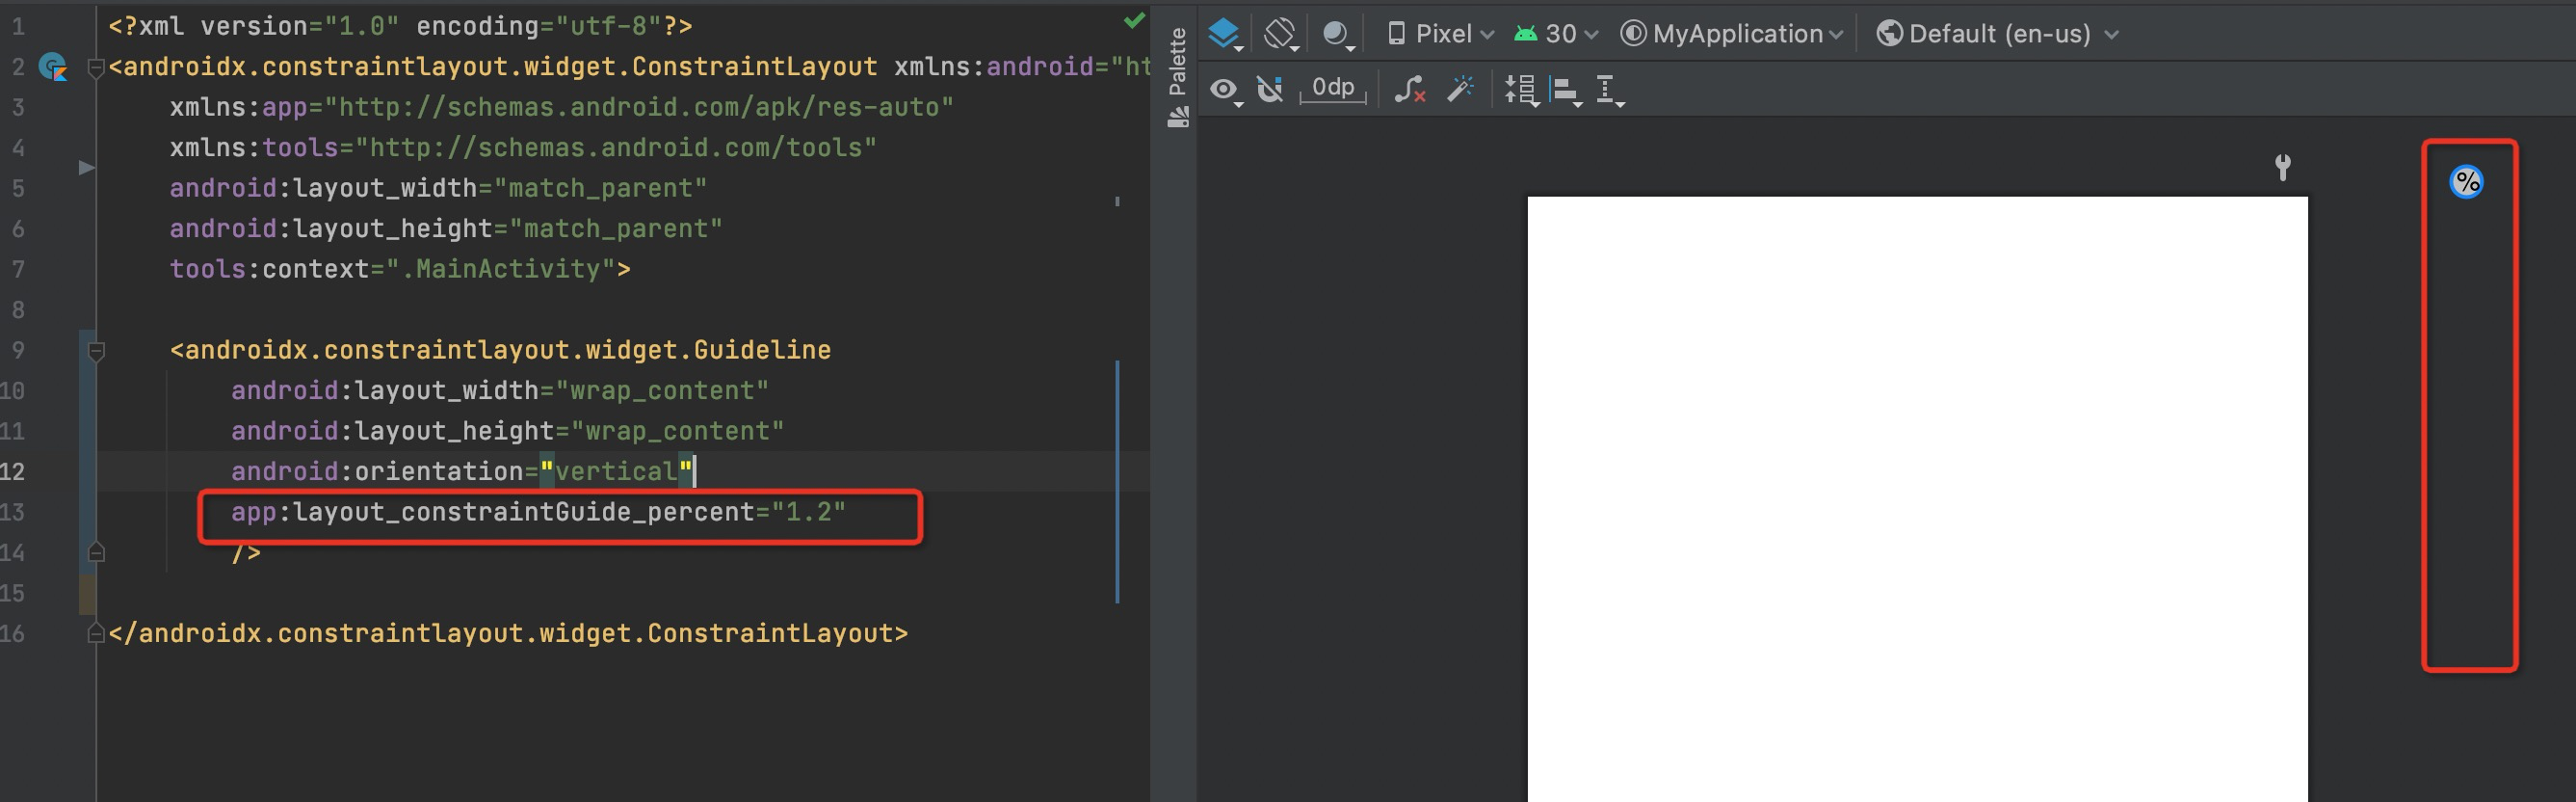
Task: Click the 0dp default margins button
Action: click(x=1333, y=89)
